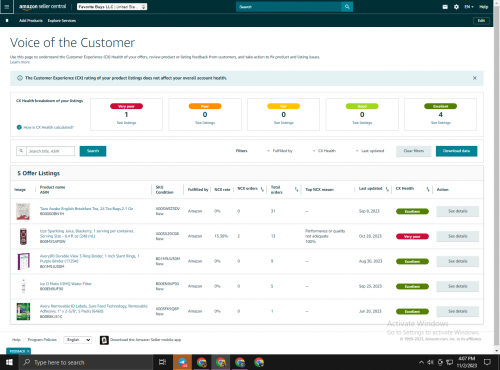This screenshot has height=370, width=500.
Task: Sort by CX Health column
Action: tap(428, 189)
